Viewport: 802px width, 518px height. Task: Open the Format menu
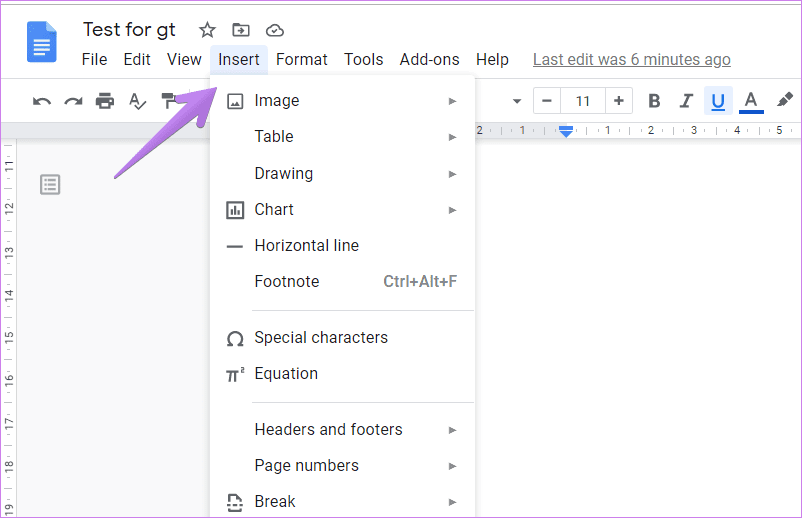[x=301, y=59]
